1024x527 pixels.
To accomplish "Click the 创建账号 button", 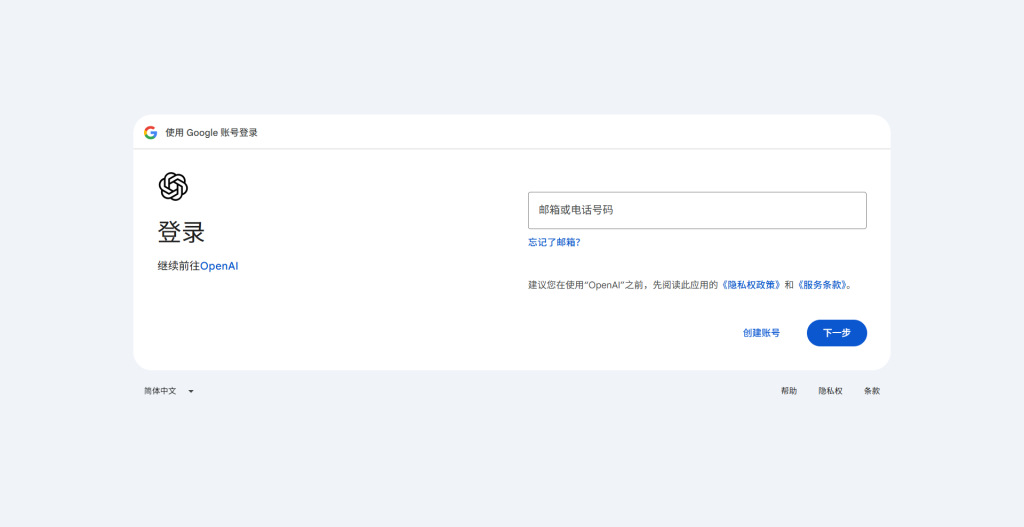I will click(x=761, y=333).
